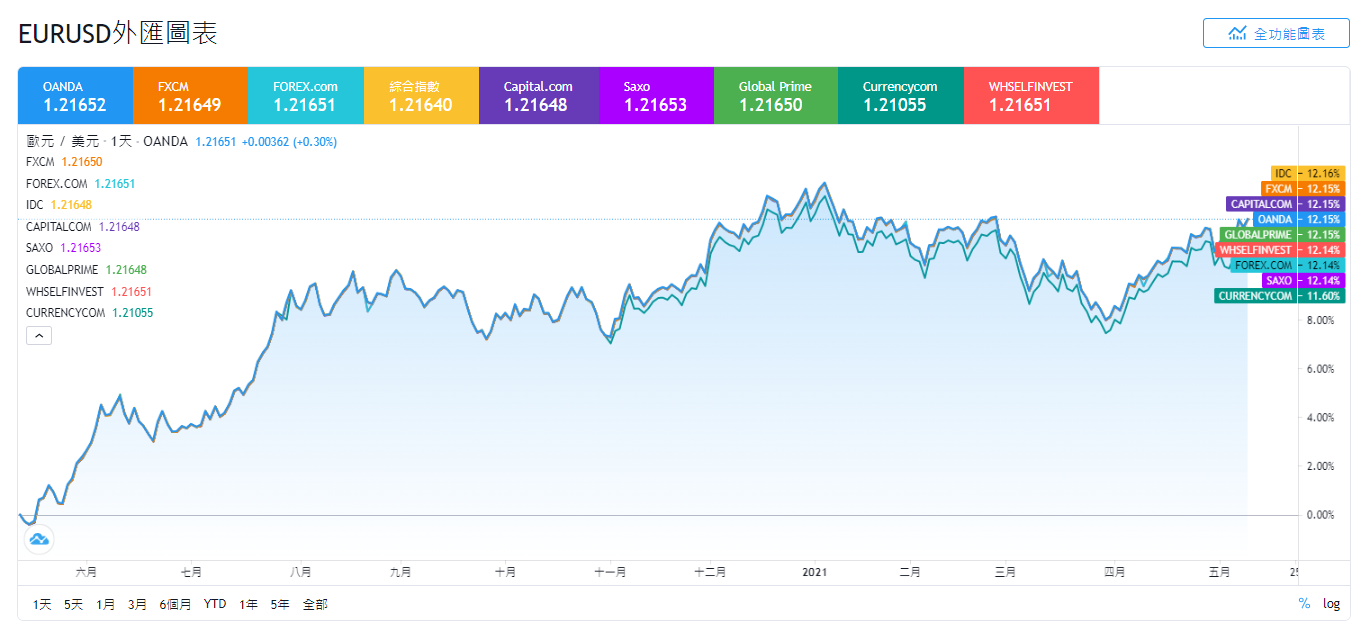Screen dimensions: 1369x632
Task: Click the 六月 time axis label
Action: (x=86, y=572)
